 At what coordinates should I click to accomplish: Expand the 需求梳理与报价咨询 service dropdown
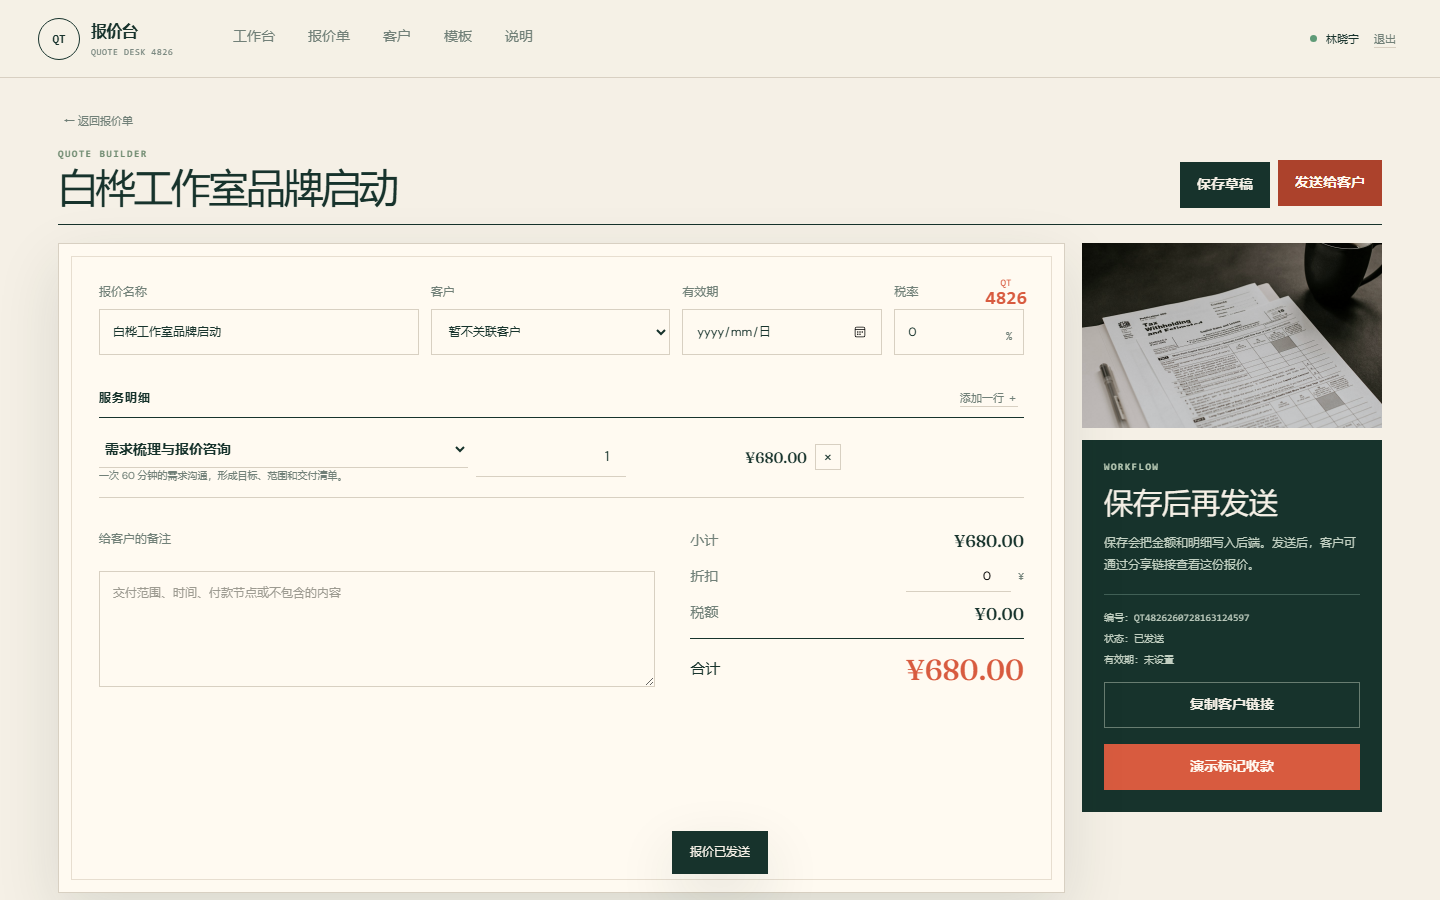(x=283, y=450)
